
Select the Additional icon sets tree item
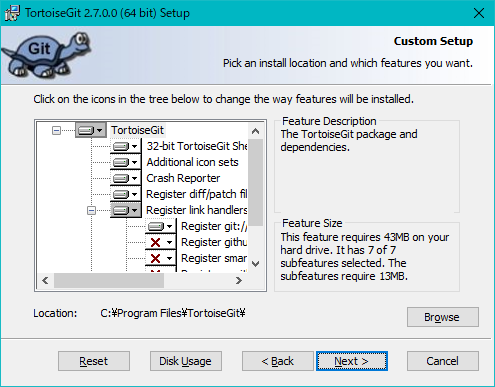pyautogui.click(x=192, y=162)
